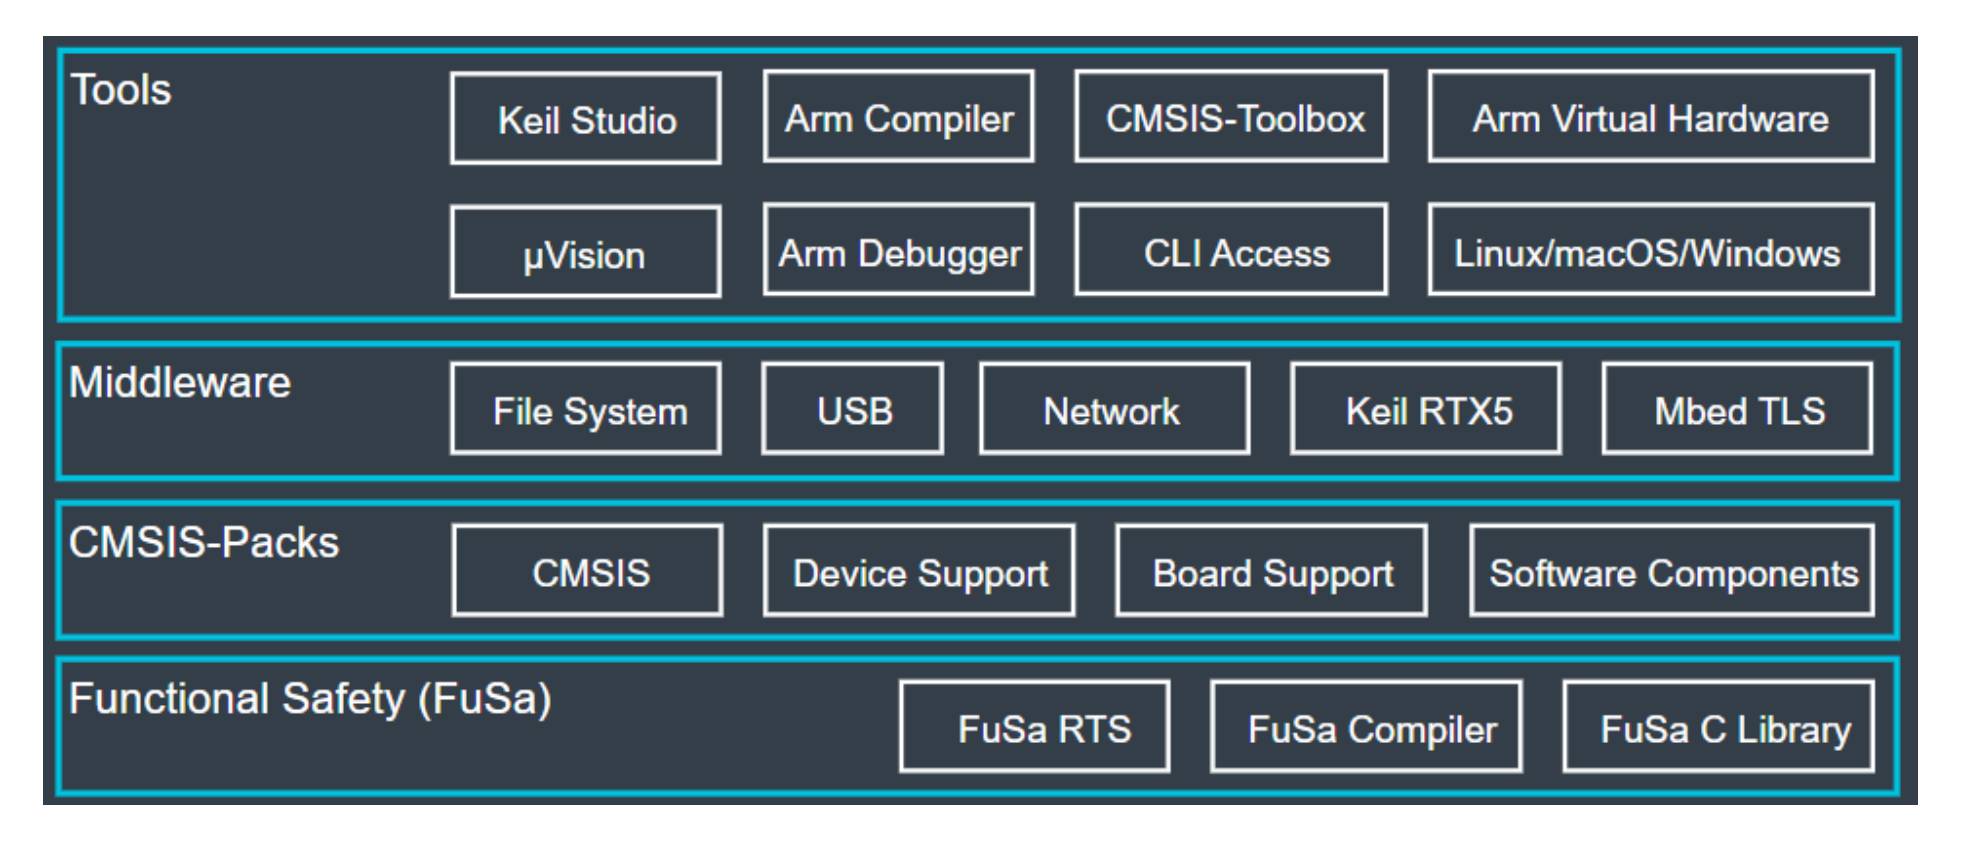Viewport: 1973px width, 850px height.
Task: Open the Device Support block
Action: [919, 571]
